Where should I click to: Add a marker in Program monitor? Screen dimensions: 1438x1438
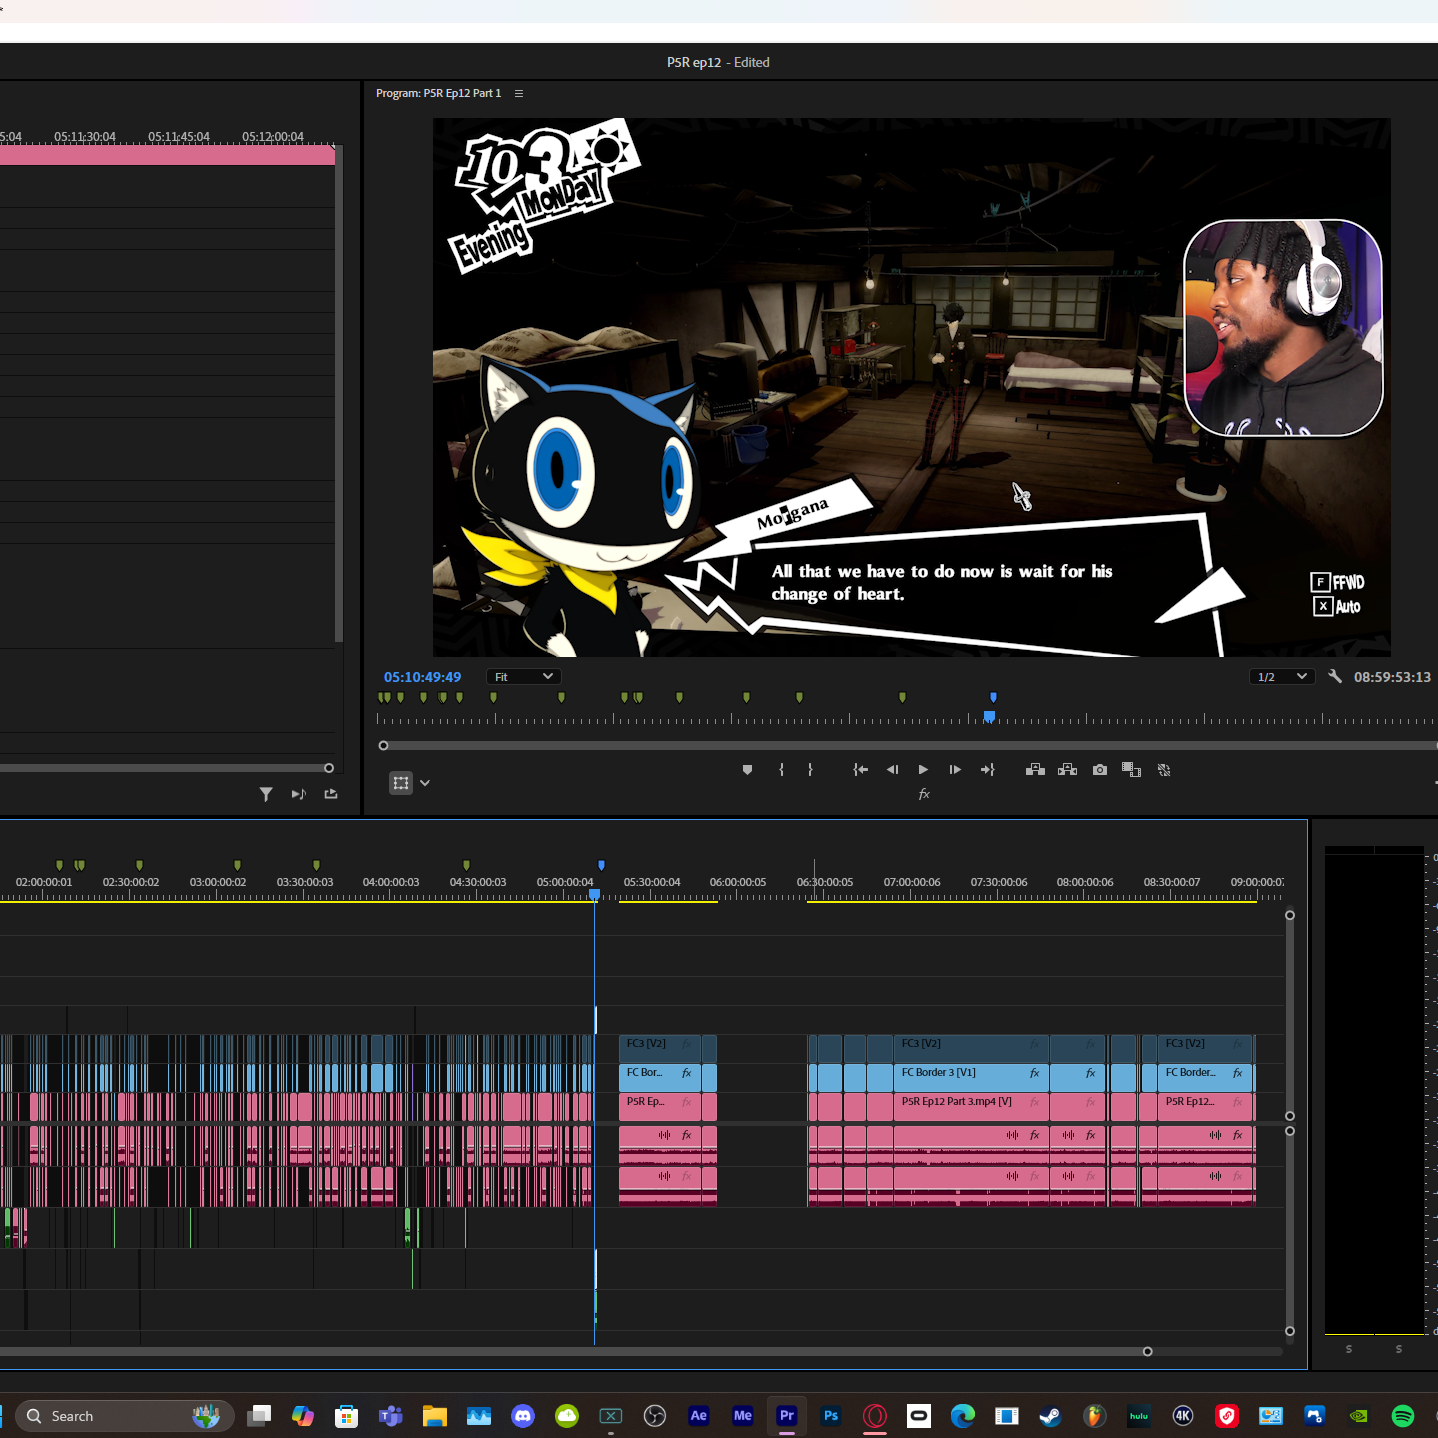[x=747, y=770]
